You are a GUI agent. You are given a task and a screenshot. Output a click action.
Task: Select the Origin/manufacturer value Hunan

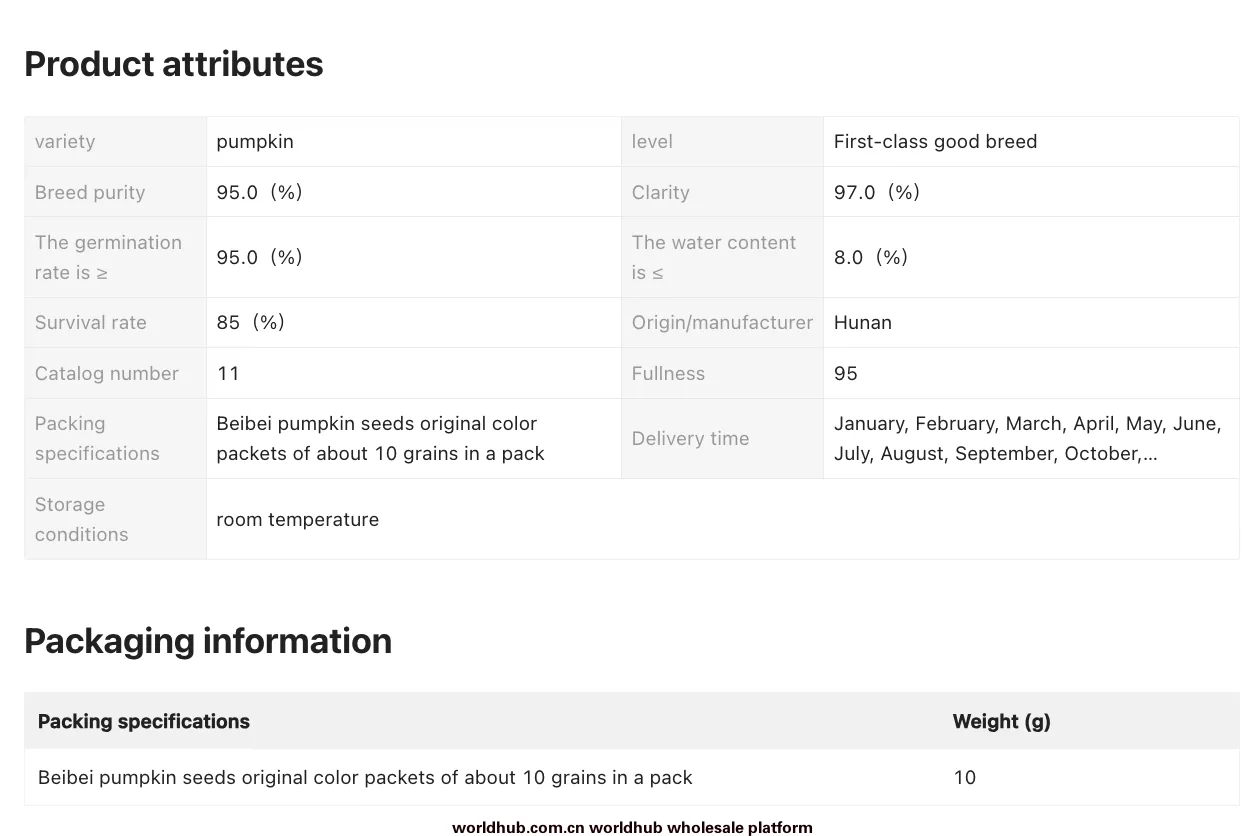pos(863,322)
